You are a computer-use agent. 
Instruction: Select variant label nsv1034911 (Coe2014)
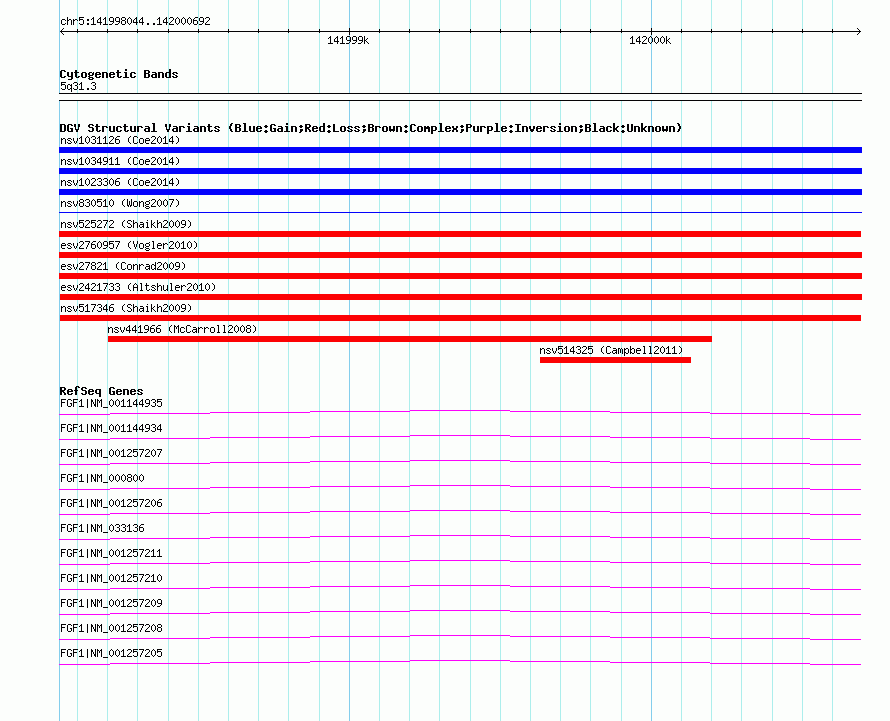[120, 161]
